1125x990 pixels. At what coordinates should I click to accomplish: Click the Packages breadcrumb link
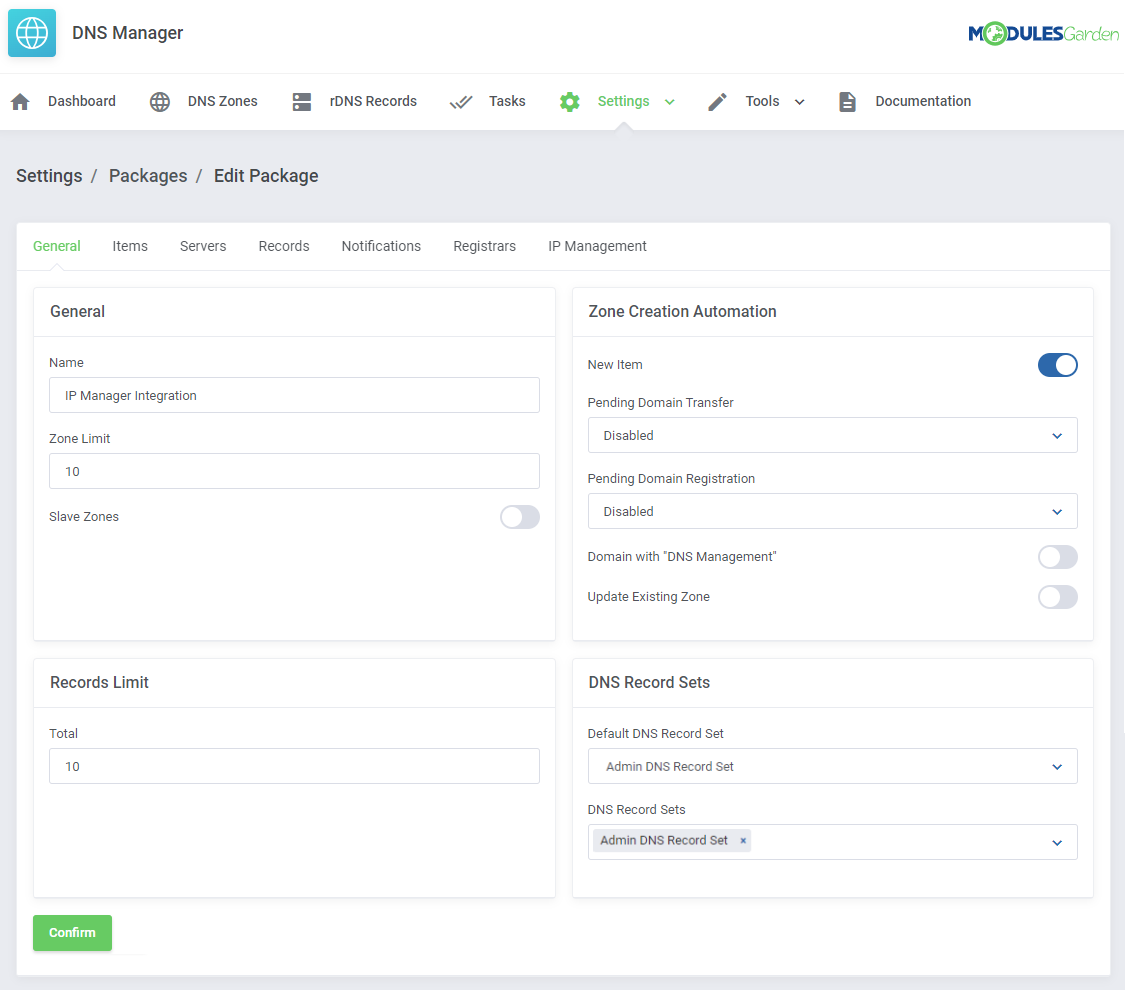[x=148, y=176]
